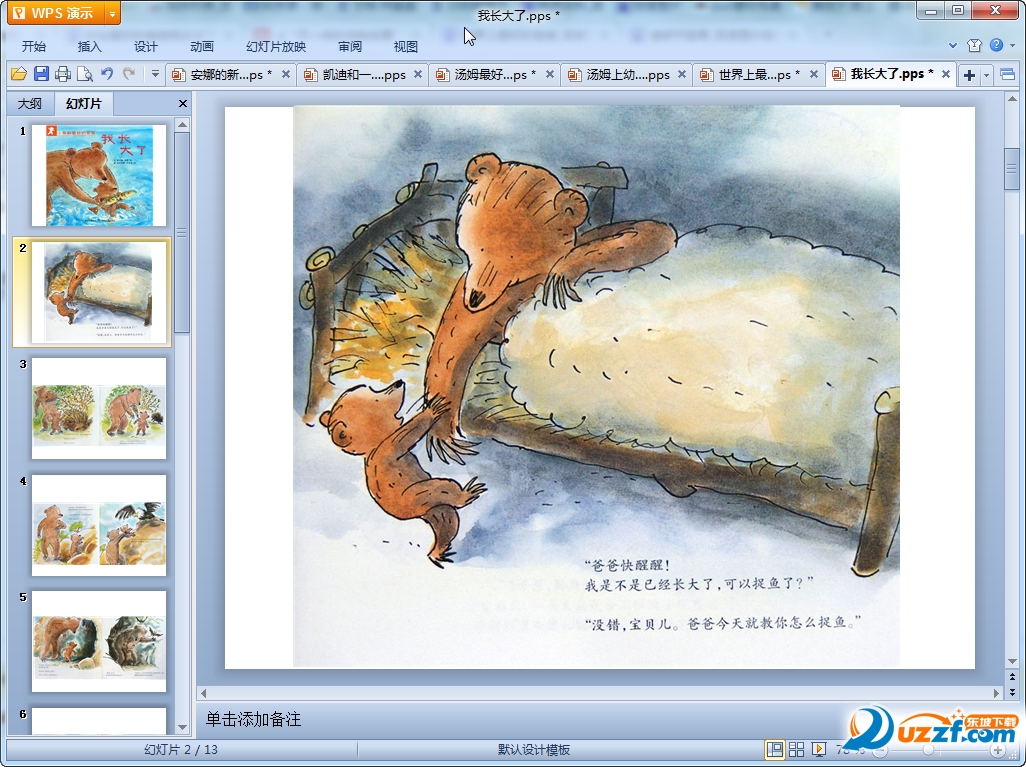Switch to slide sorter view icon

(797, 750)
